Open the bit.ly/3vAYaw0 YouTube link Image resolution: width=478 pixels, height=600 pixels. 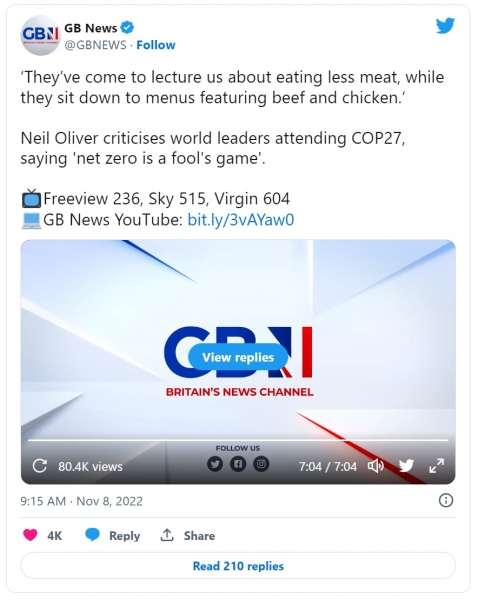click(x=241, y=220)
